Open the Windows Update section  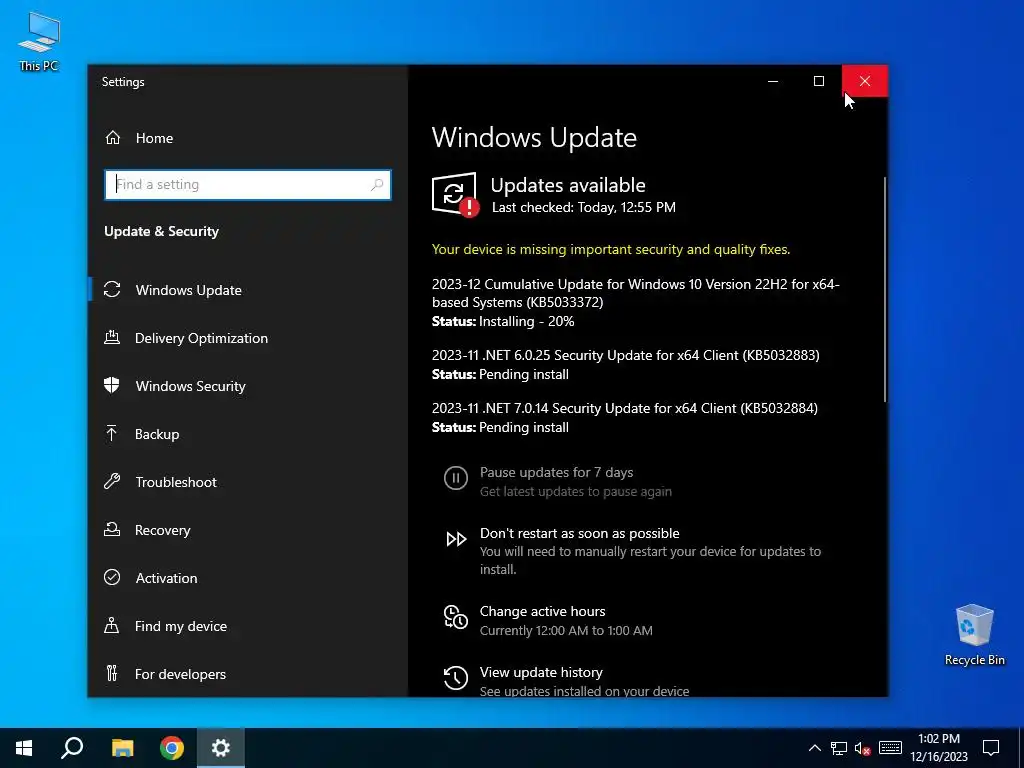(x=248, y=289)
